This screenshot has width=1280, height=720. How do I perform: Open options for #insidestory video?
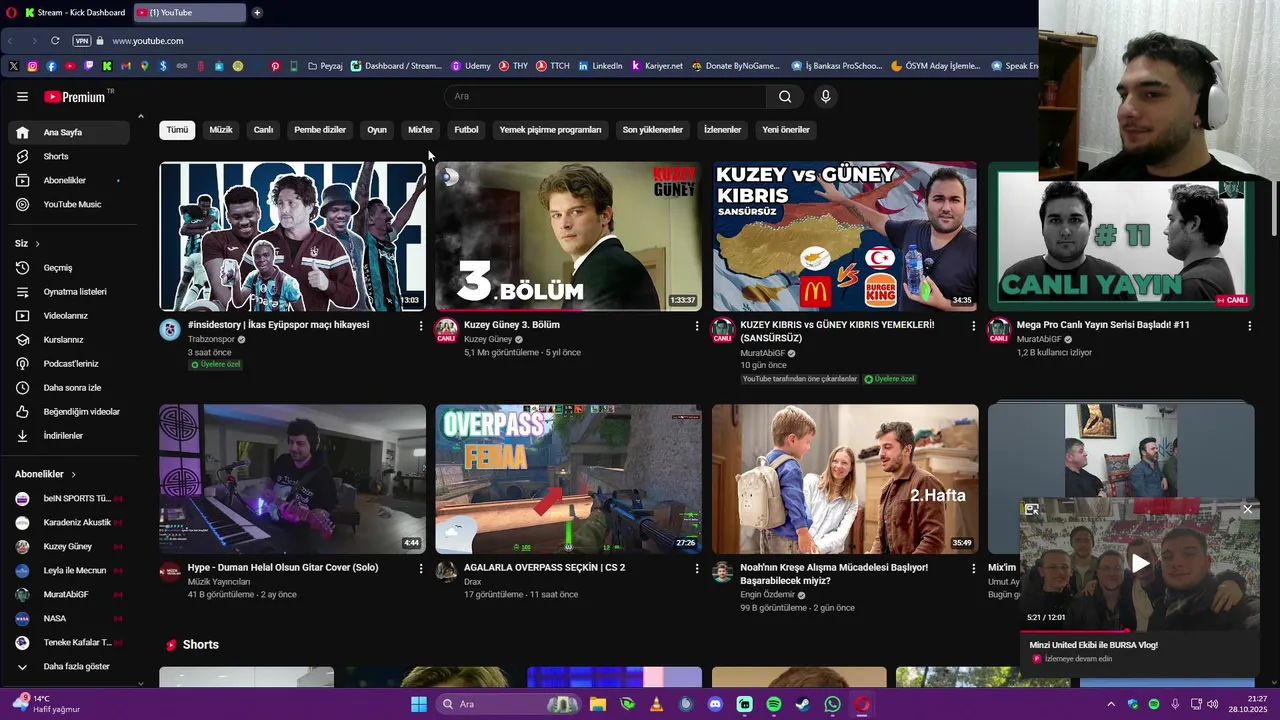pos(420,326)
